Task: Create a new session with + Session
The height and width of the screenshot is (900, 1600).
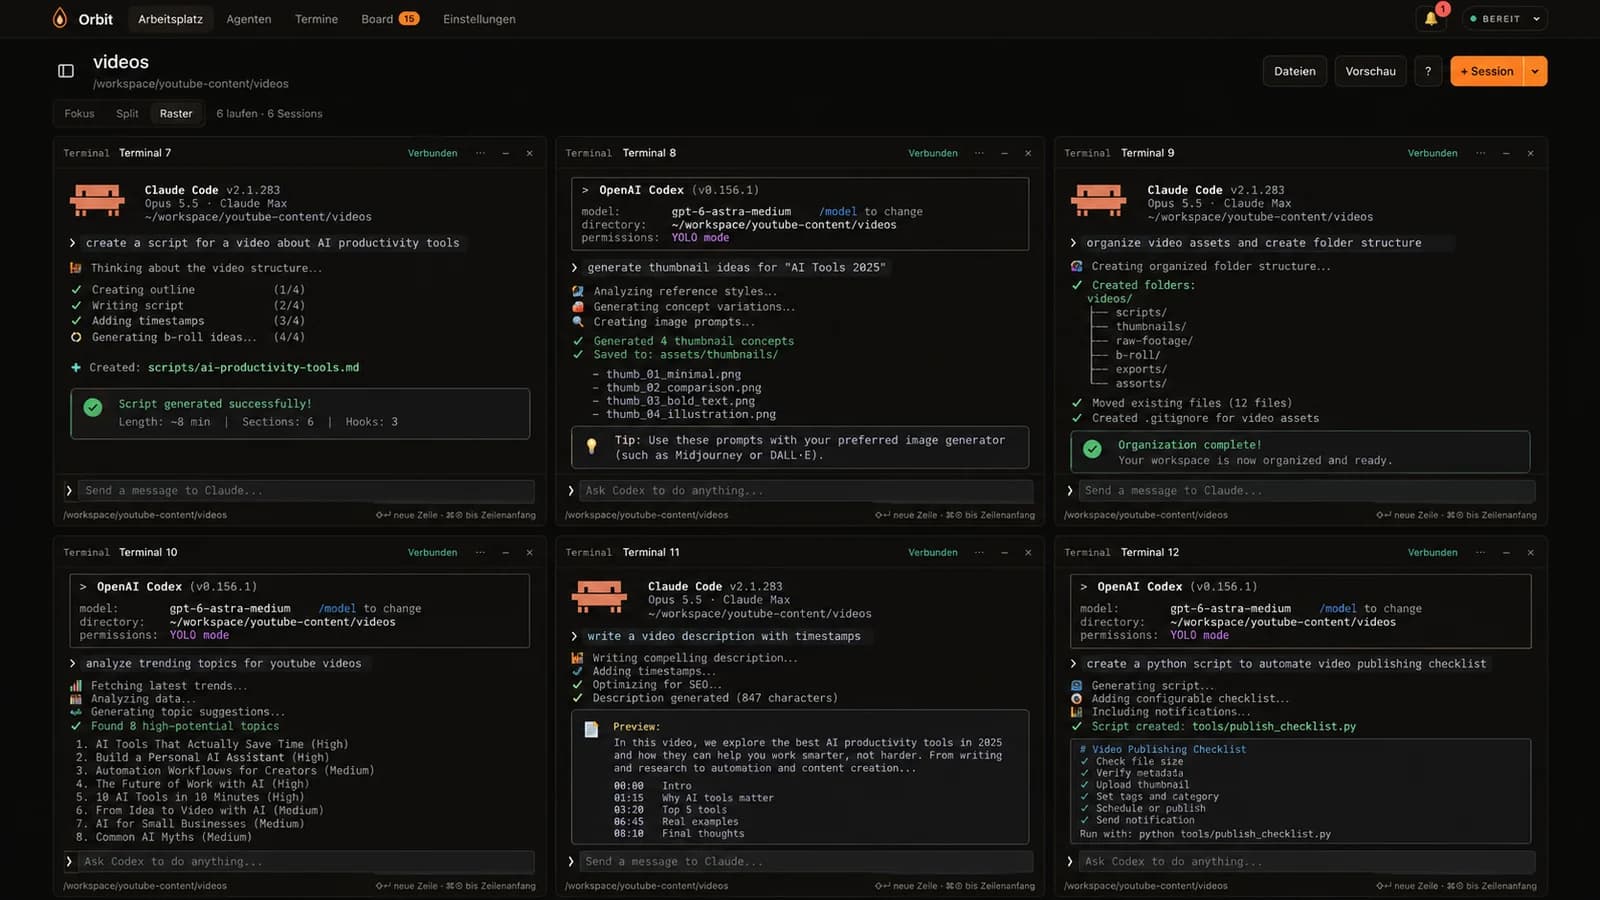Action: click(x=1487, y=71)
